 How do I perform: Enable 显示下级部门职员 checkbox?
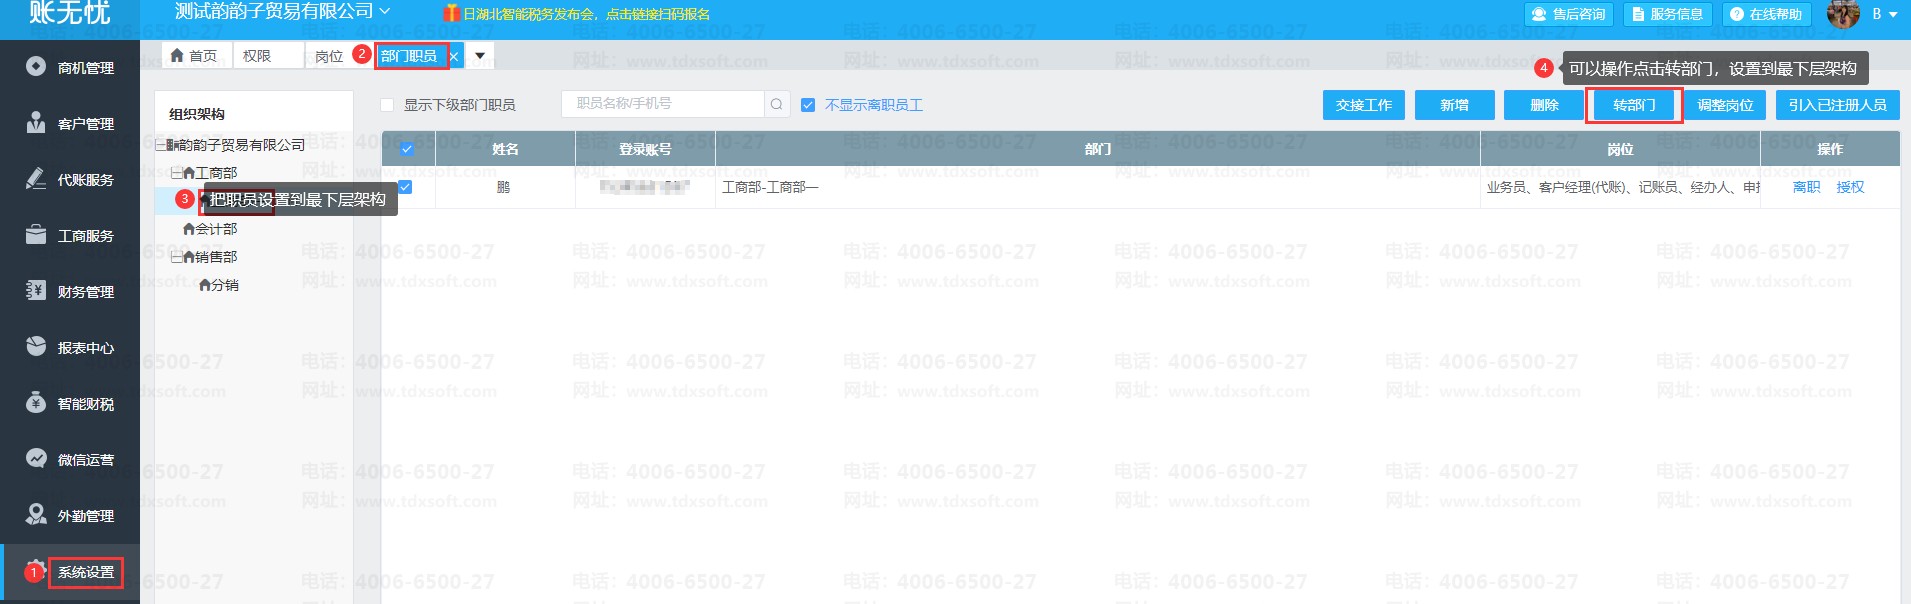coord(387,106)
